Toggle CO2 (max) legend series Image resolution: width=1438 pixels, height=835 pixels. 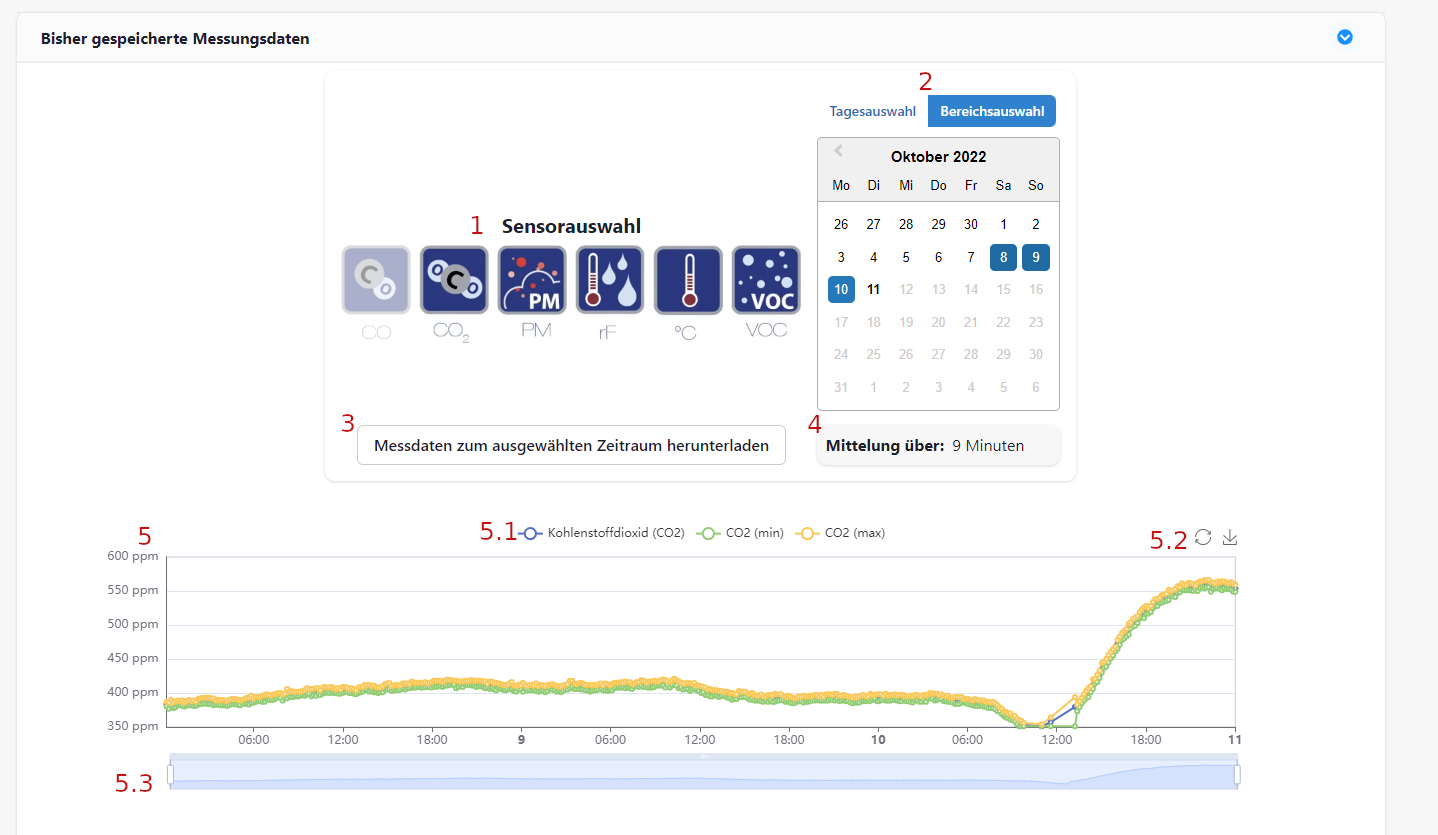click(x=840, y=533)
